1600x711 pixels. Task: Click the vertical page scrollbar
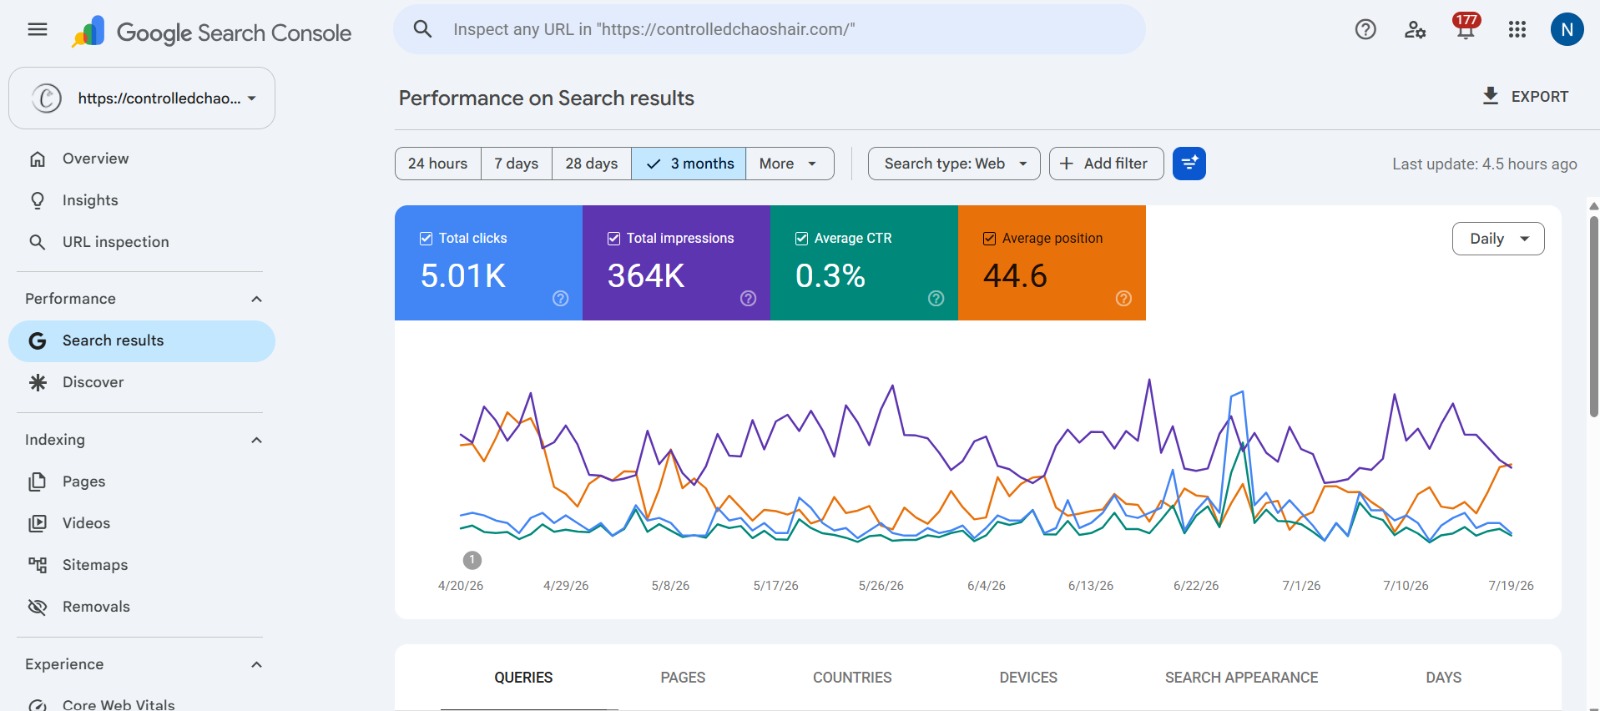1594,315
